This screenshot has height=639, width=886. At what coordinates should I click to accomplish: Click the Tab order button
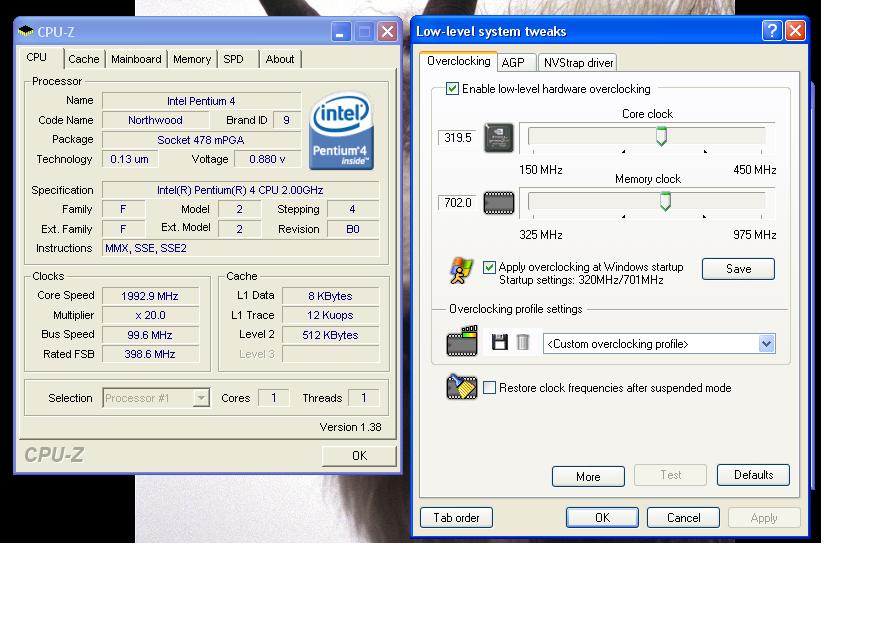click(x=457, y=518)
